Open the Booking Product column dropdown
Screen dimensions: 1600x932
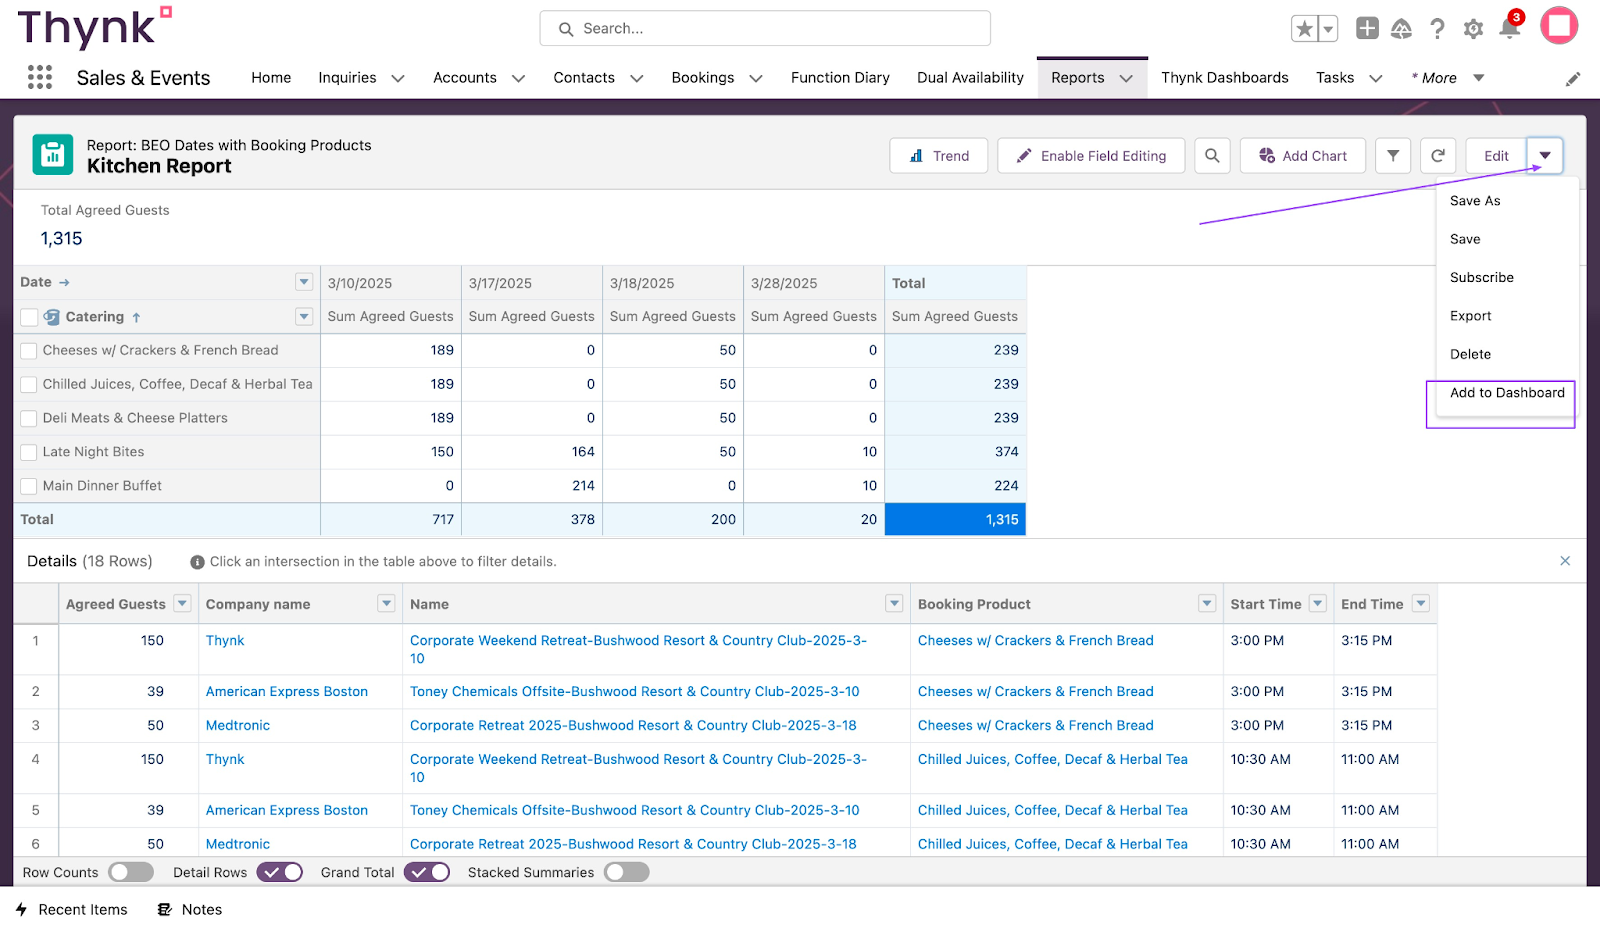[x=1207, y=604]
